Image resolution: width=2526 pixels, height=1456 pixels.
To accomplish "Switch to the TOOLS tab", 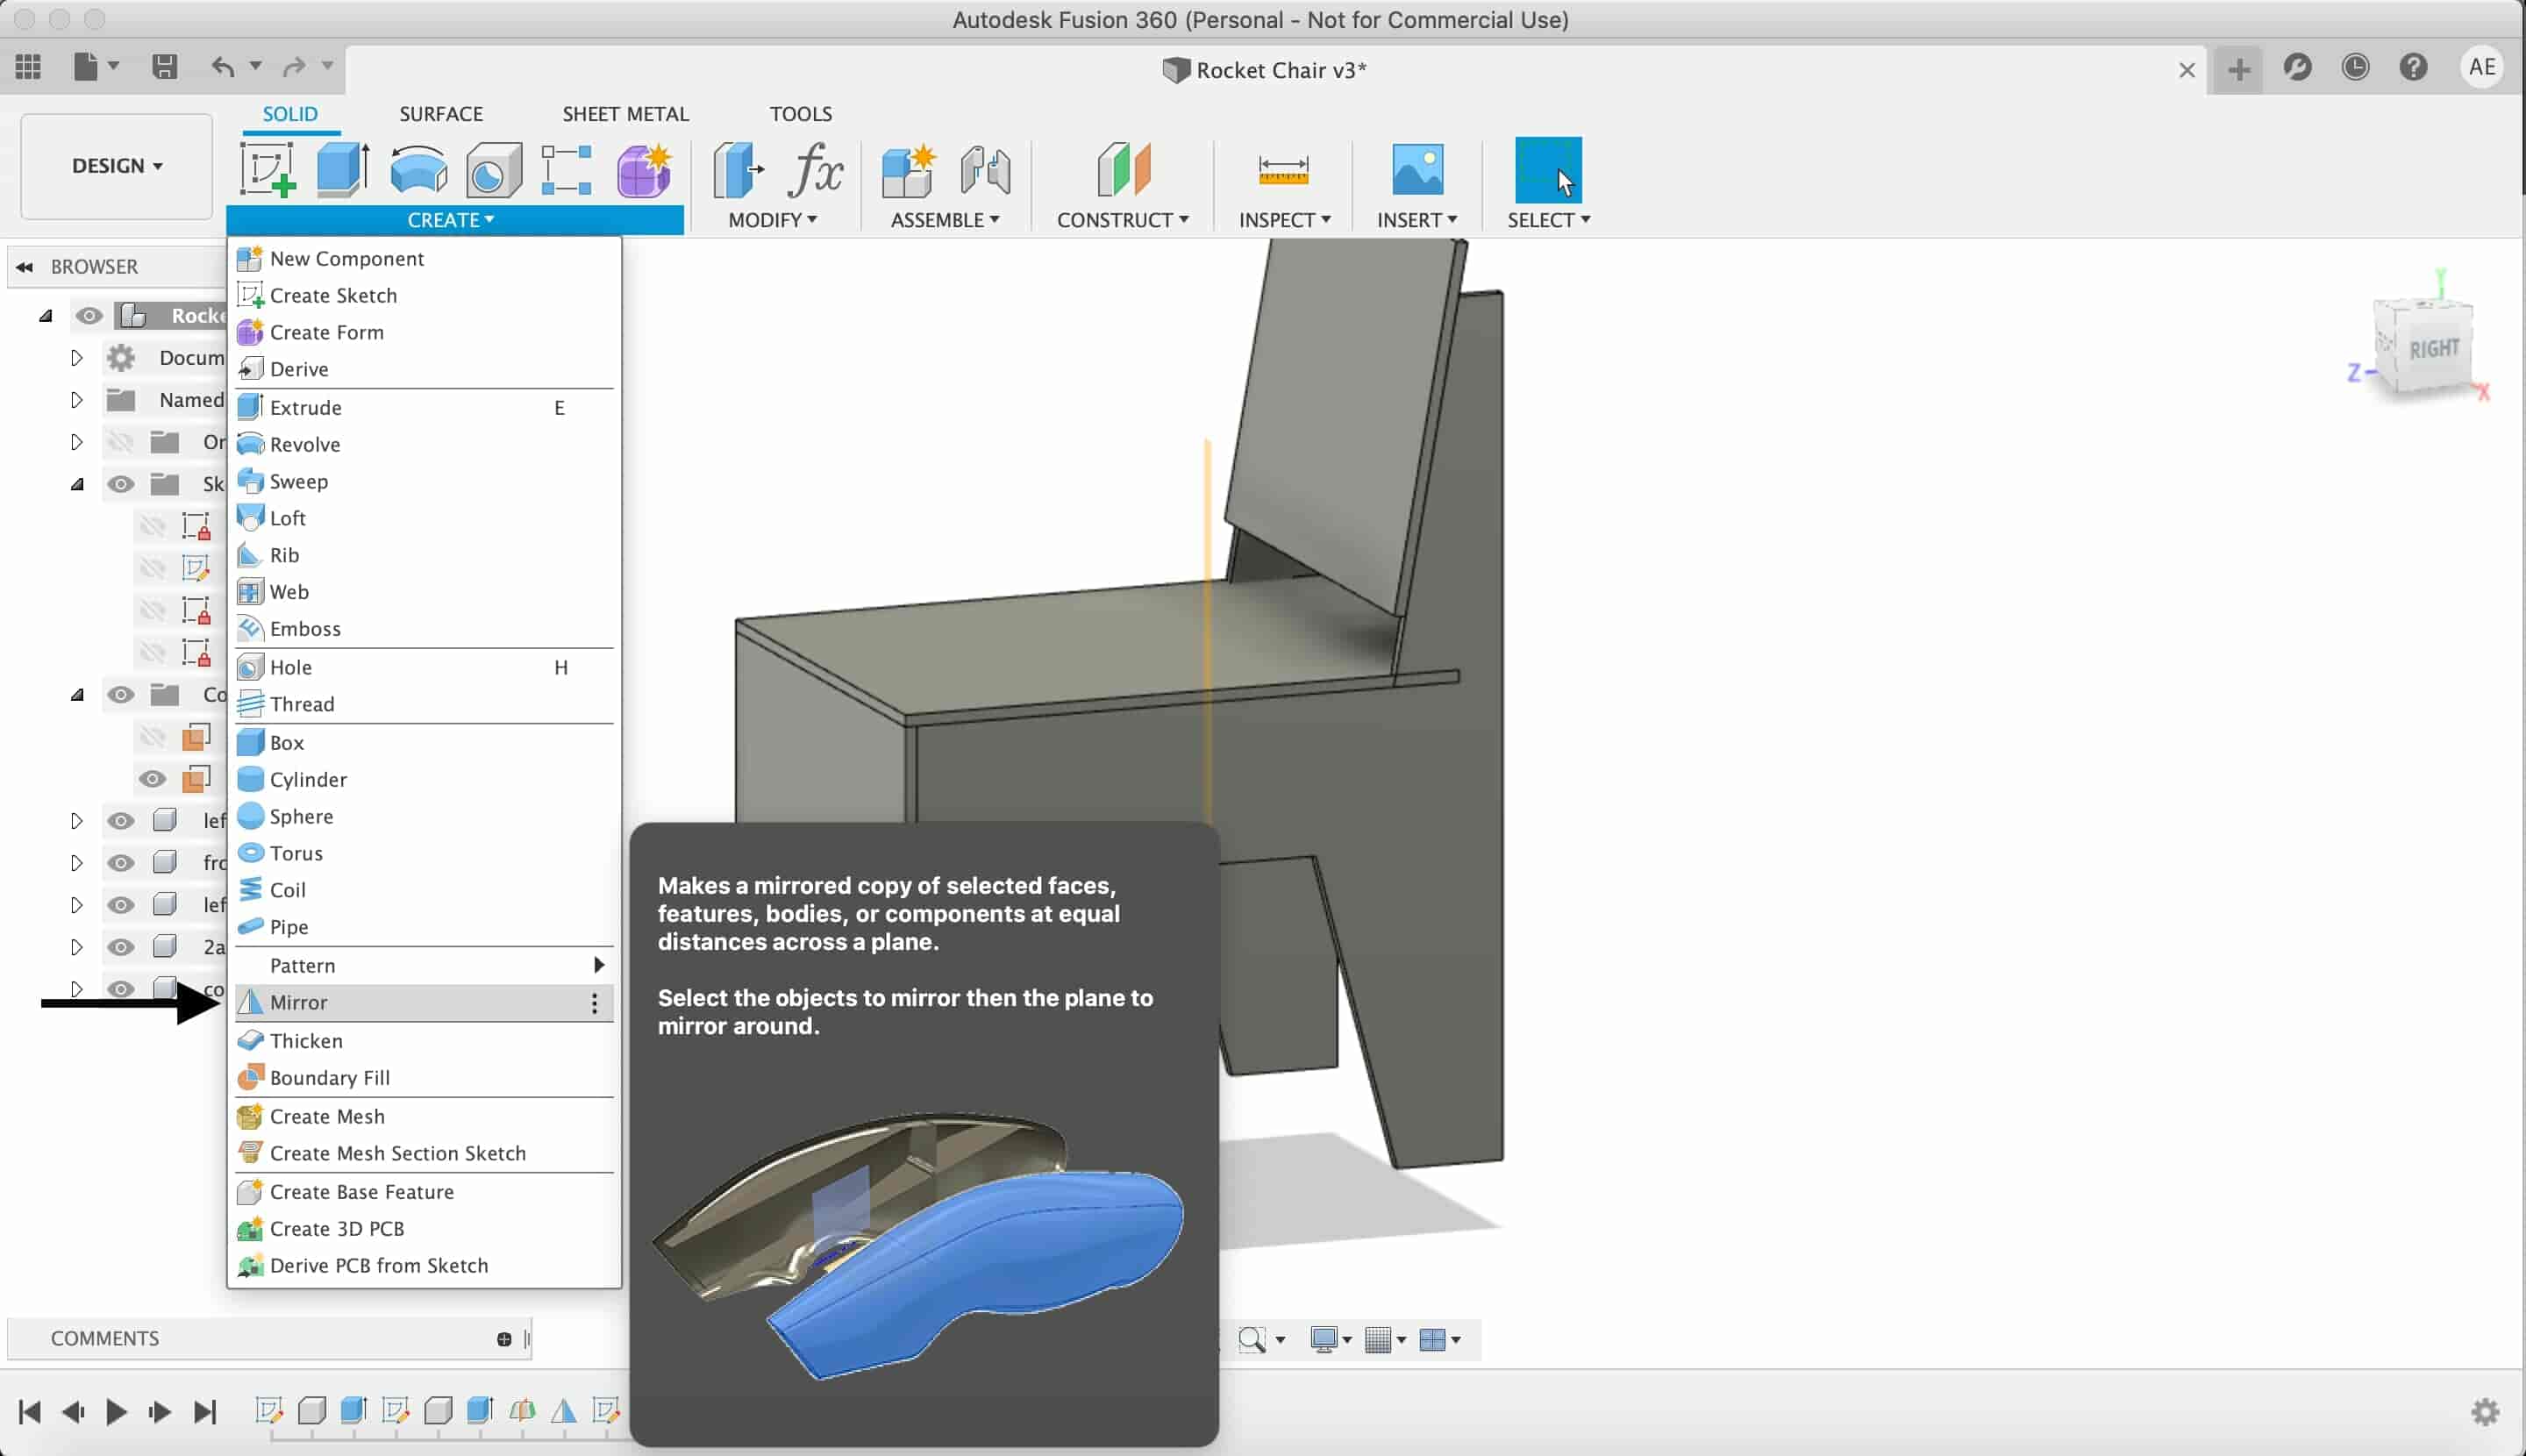I will pos(800,113).
